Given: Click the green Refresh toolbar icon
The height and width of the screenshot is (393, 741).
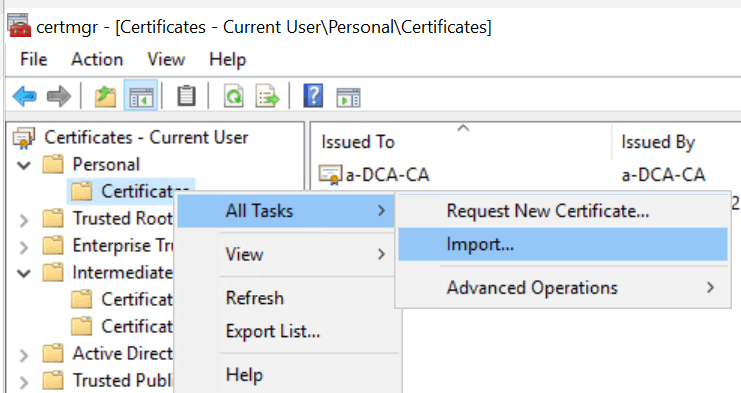Looking at the screenshot, I should tap(233, 96).
